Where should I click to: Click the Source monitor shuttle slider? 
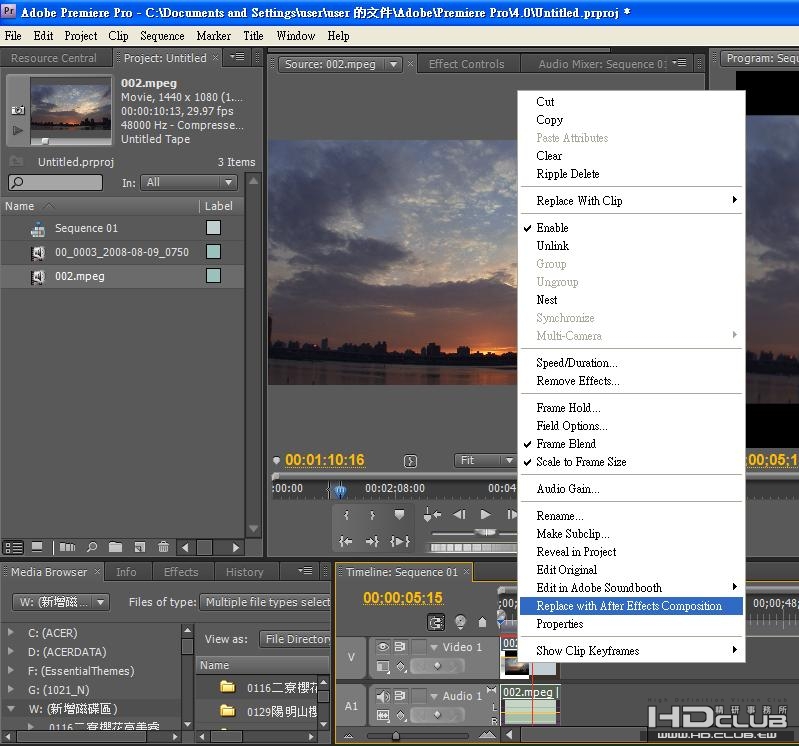(x=485, y=532)
